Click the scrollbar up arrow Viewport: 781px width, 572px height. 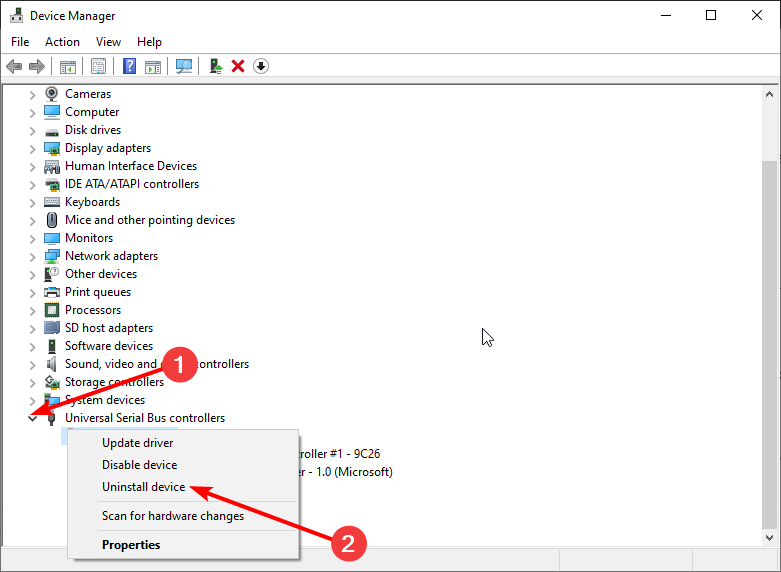click(770, 94)
